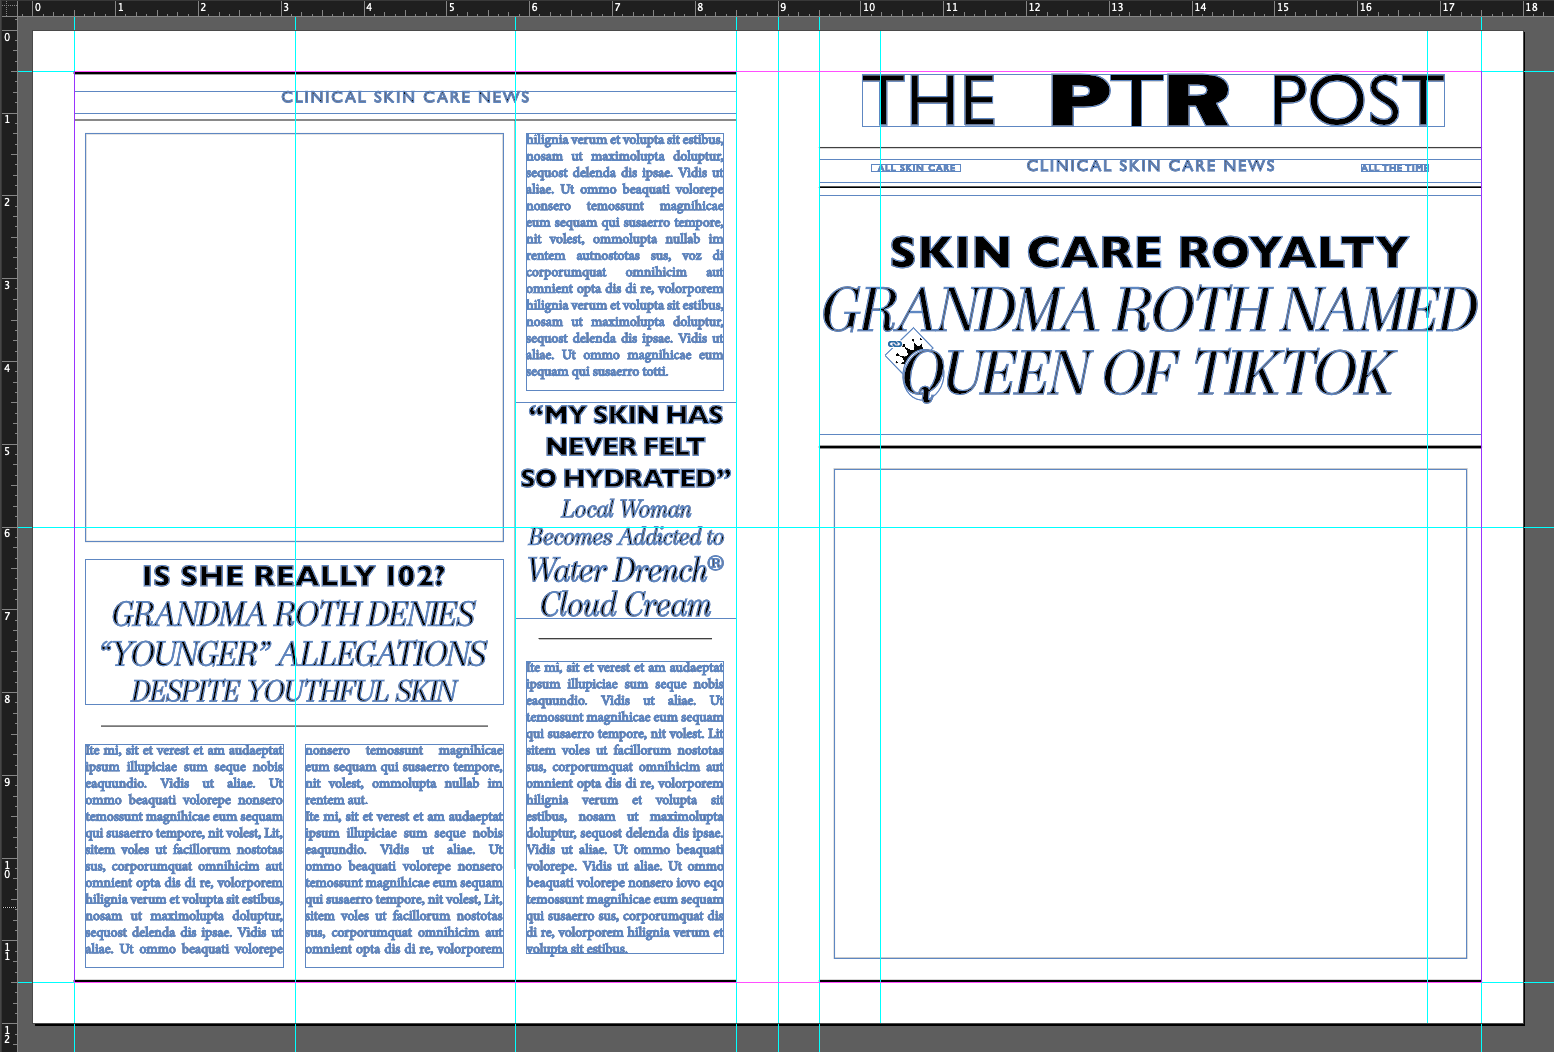This screenshot has width=1554, height=1052.
Task: Select "GRANDMA ROTH DENIES" subheadline line
Action: [294, 614]
